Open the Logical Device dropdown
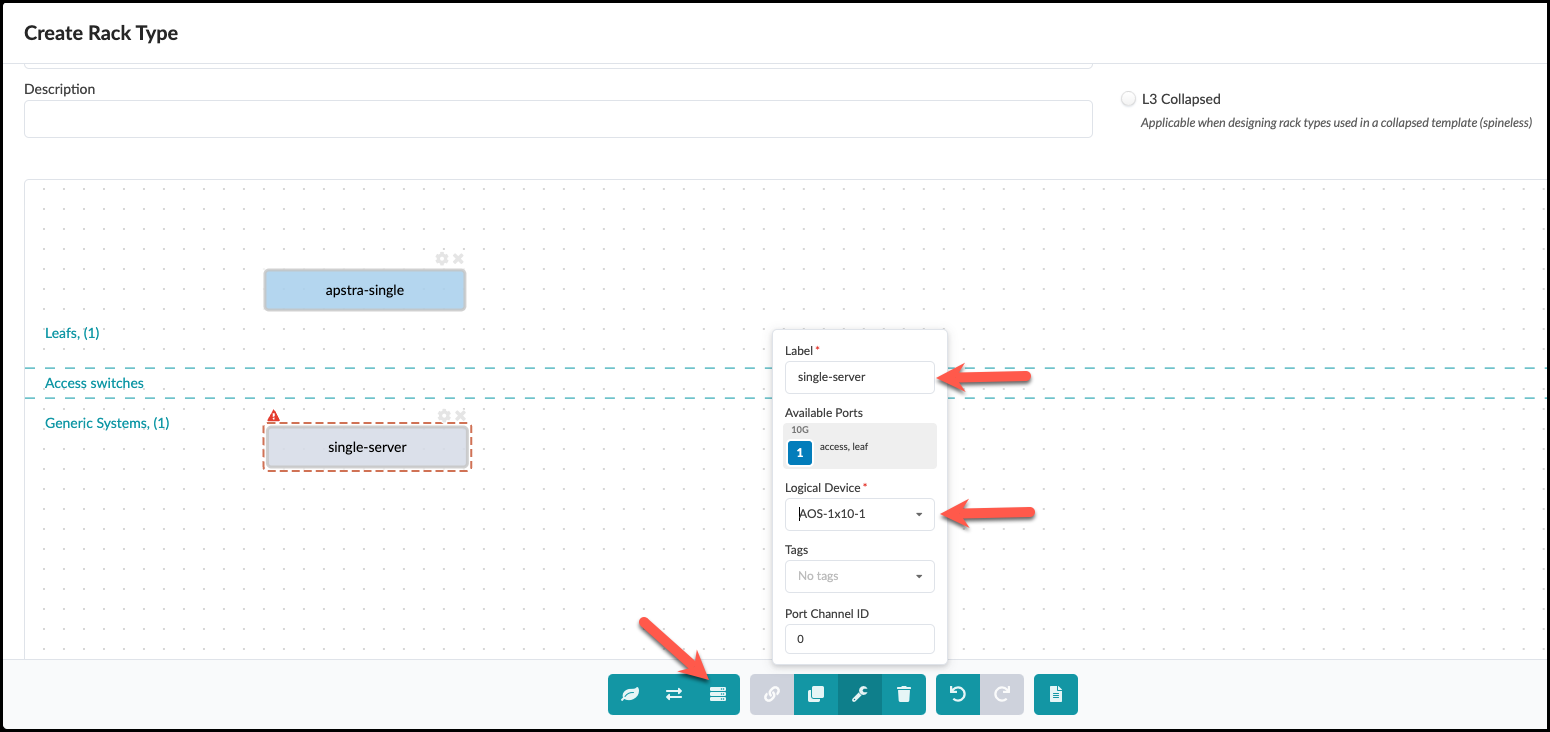The height and width of the screenshot is (732, 1550). click(859, 515)
